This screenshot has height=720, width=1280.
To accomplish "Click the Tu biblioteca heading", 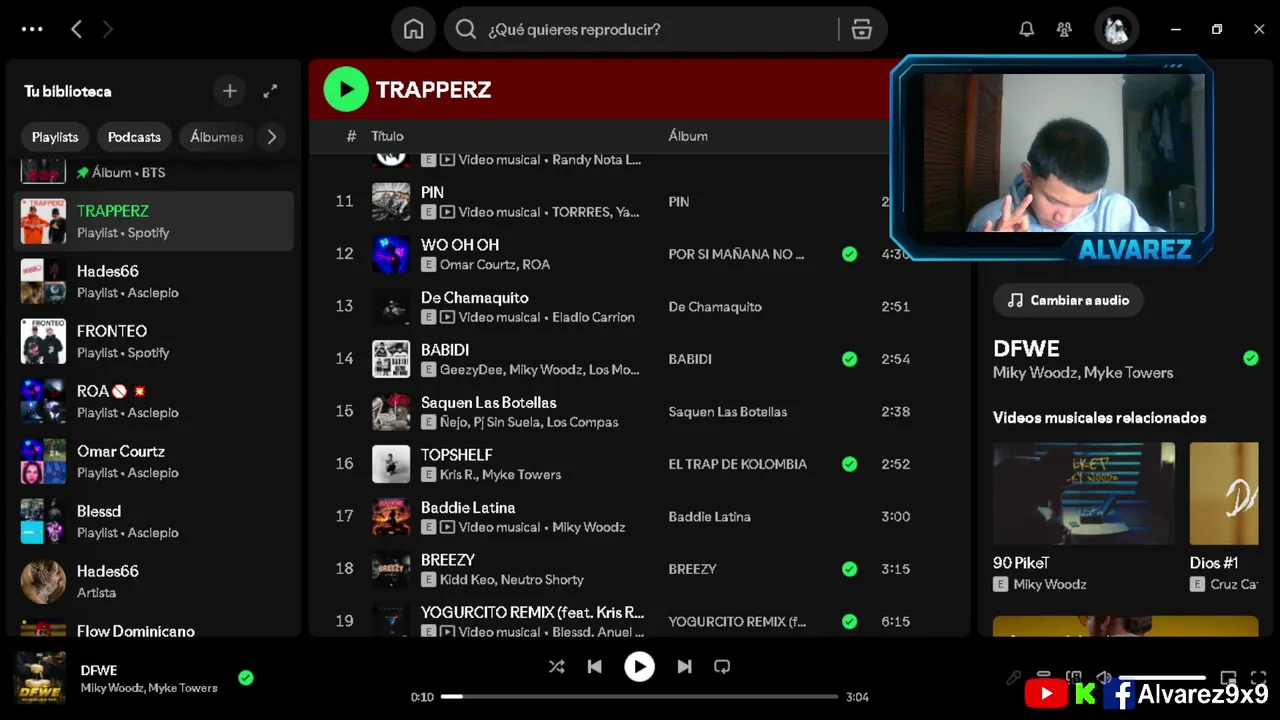I will (68, 91).
